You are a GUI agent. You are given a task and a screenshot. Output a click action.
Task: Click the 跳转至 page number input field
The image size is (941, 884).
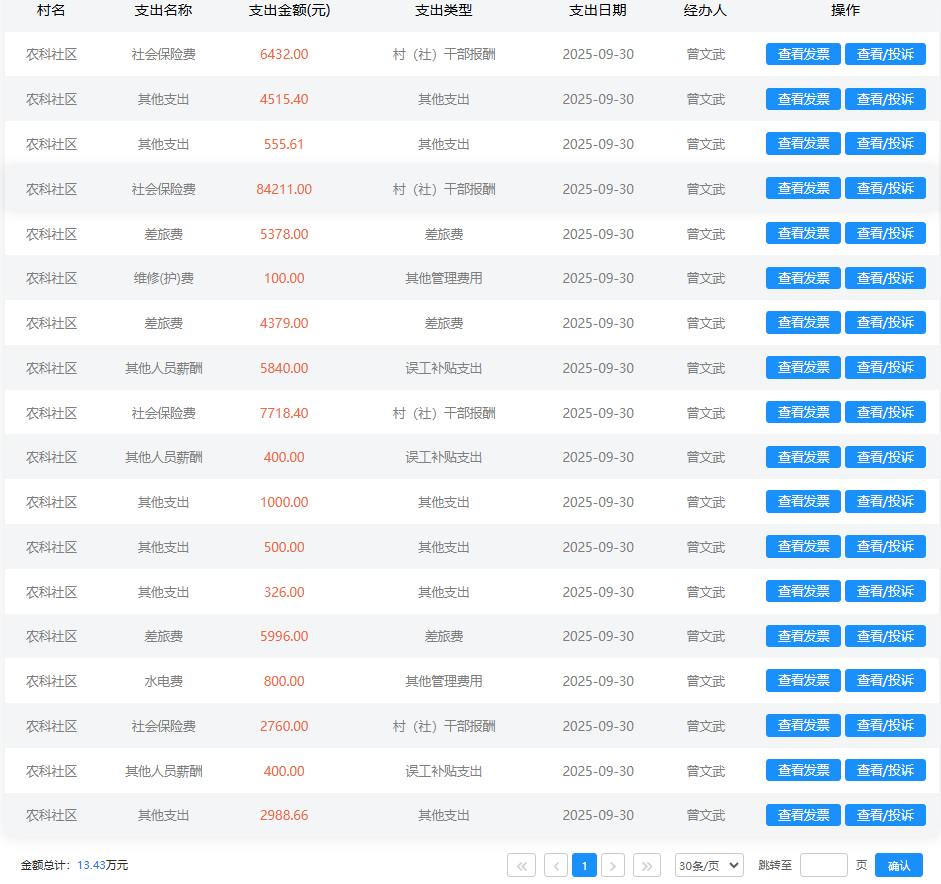coord(823,865)
